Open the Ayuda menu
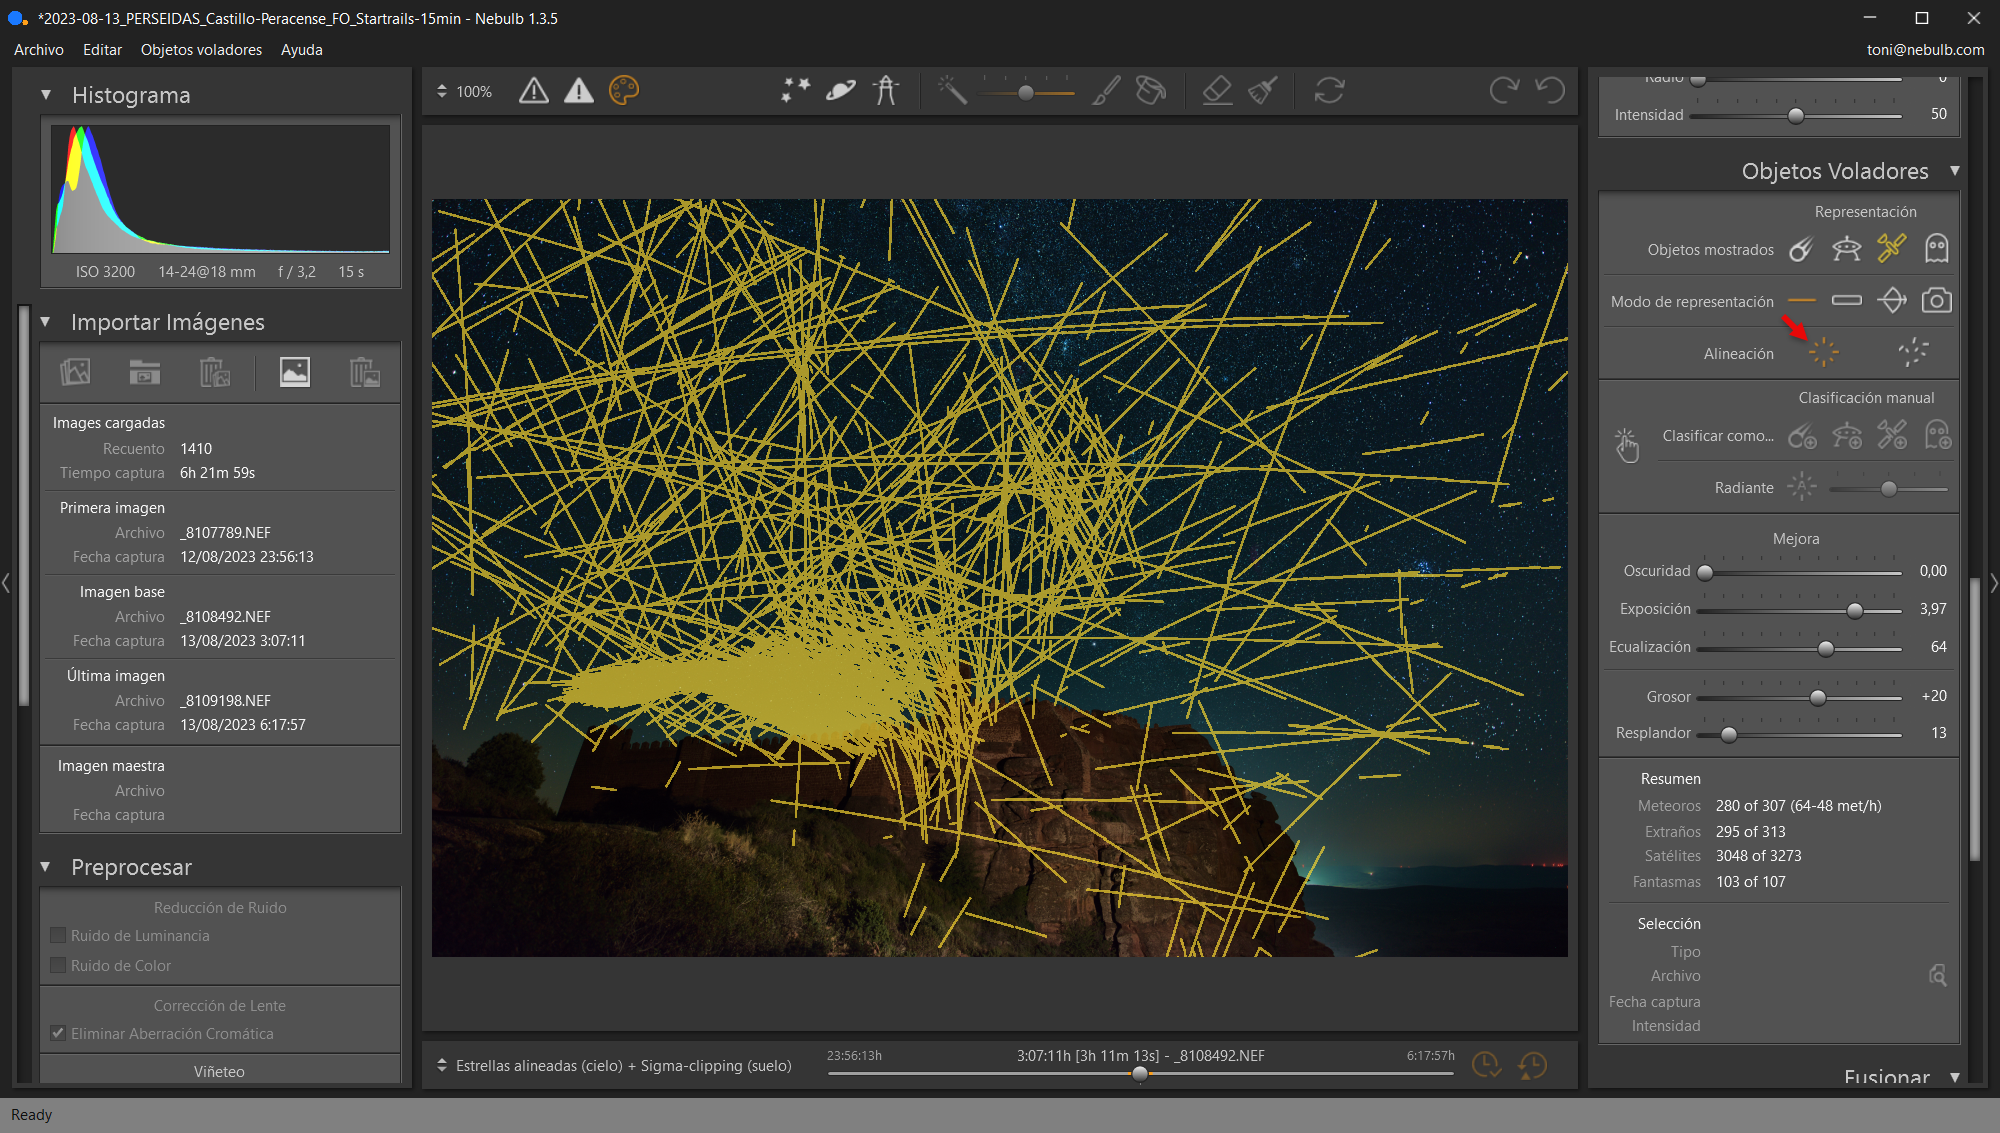The height and width of the screenshot is (1133, 2000). coord(301,50)
